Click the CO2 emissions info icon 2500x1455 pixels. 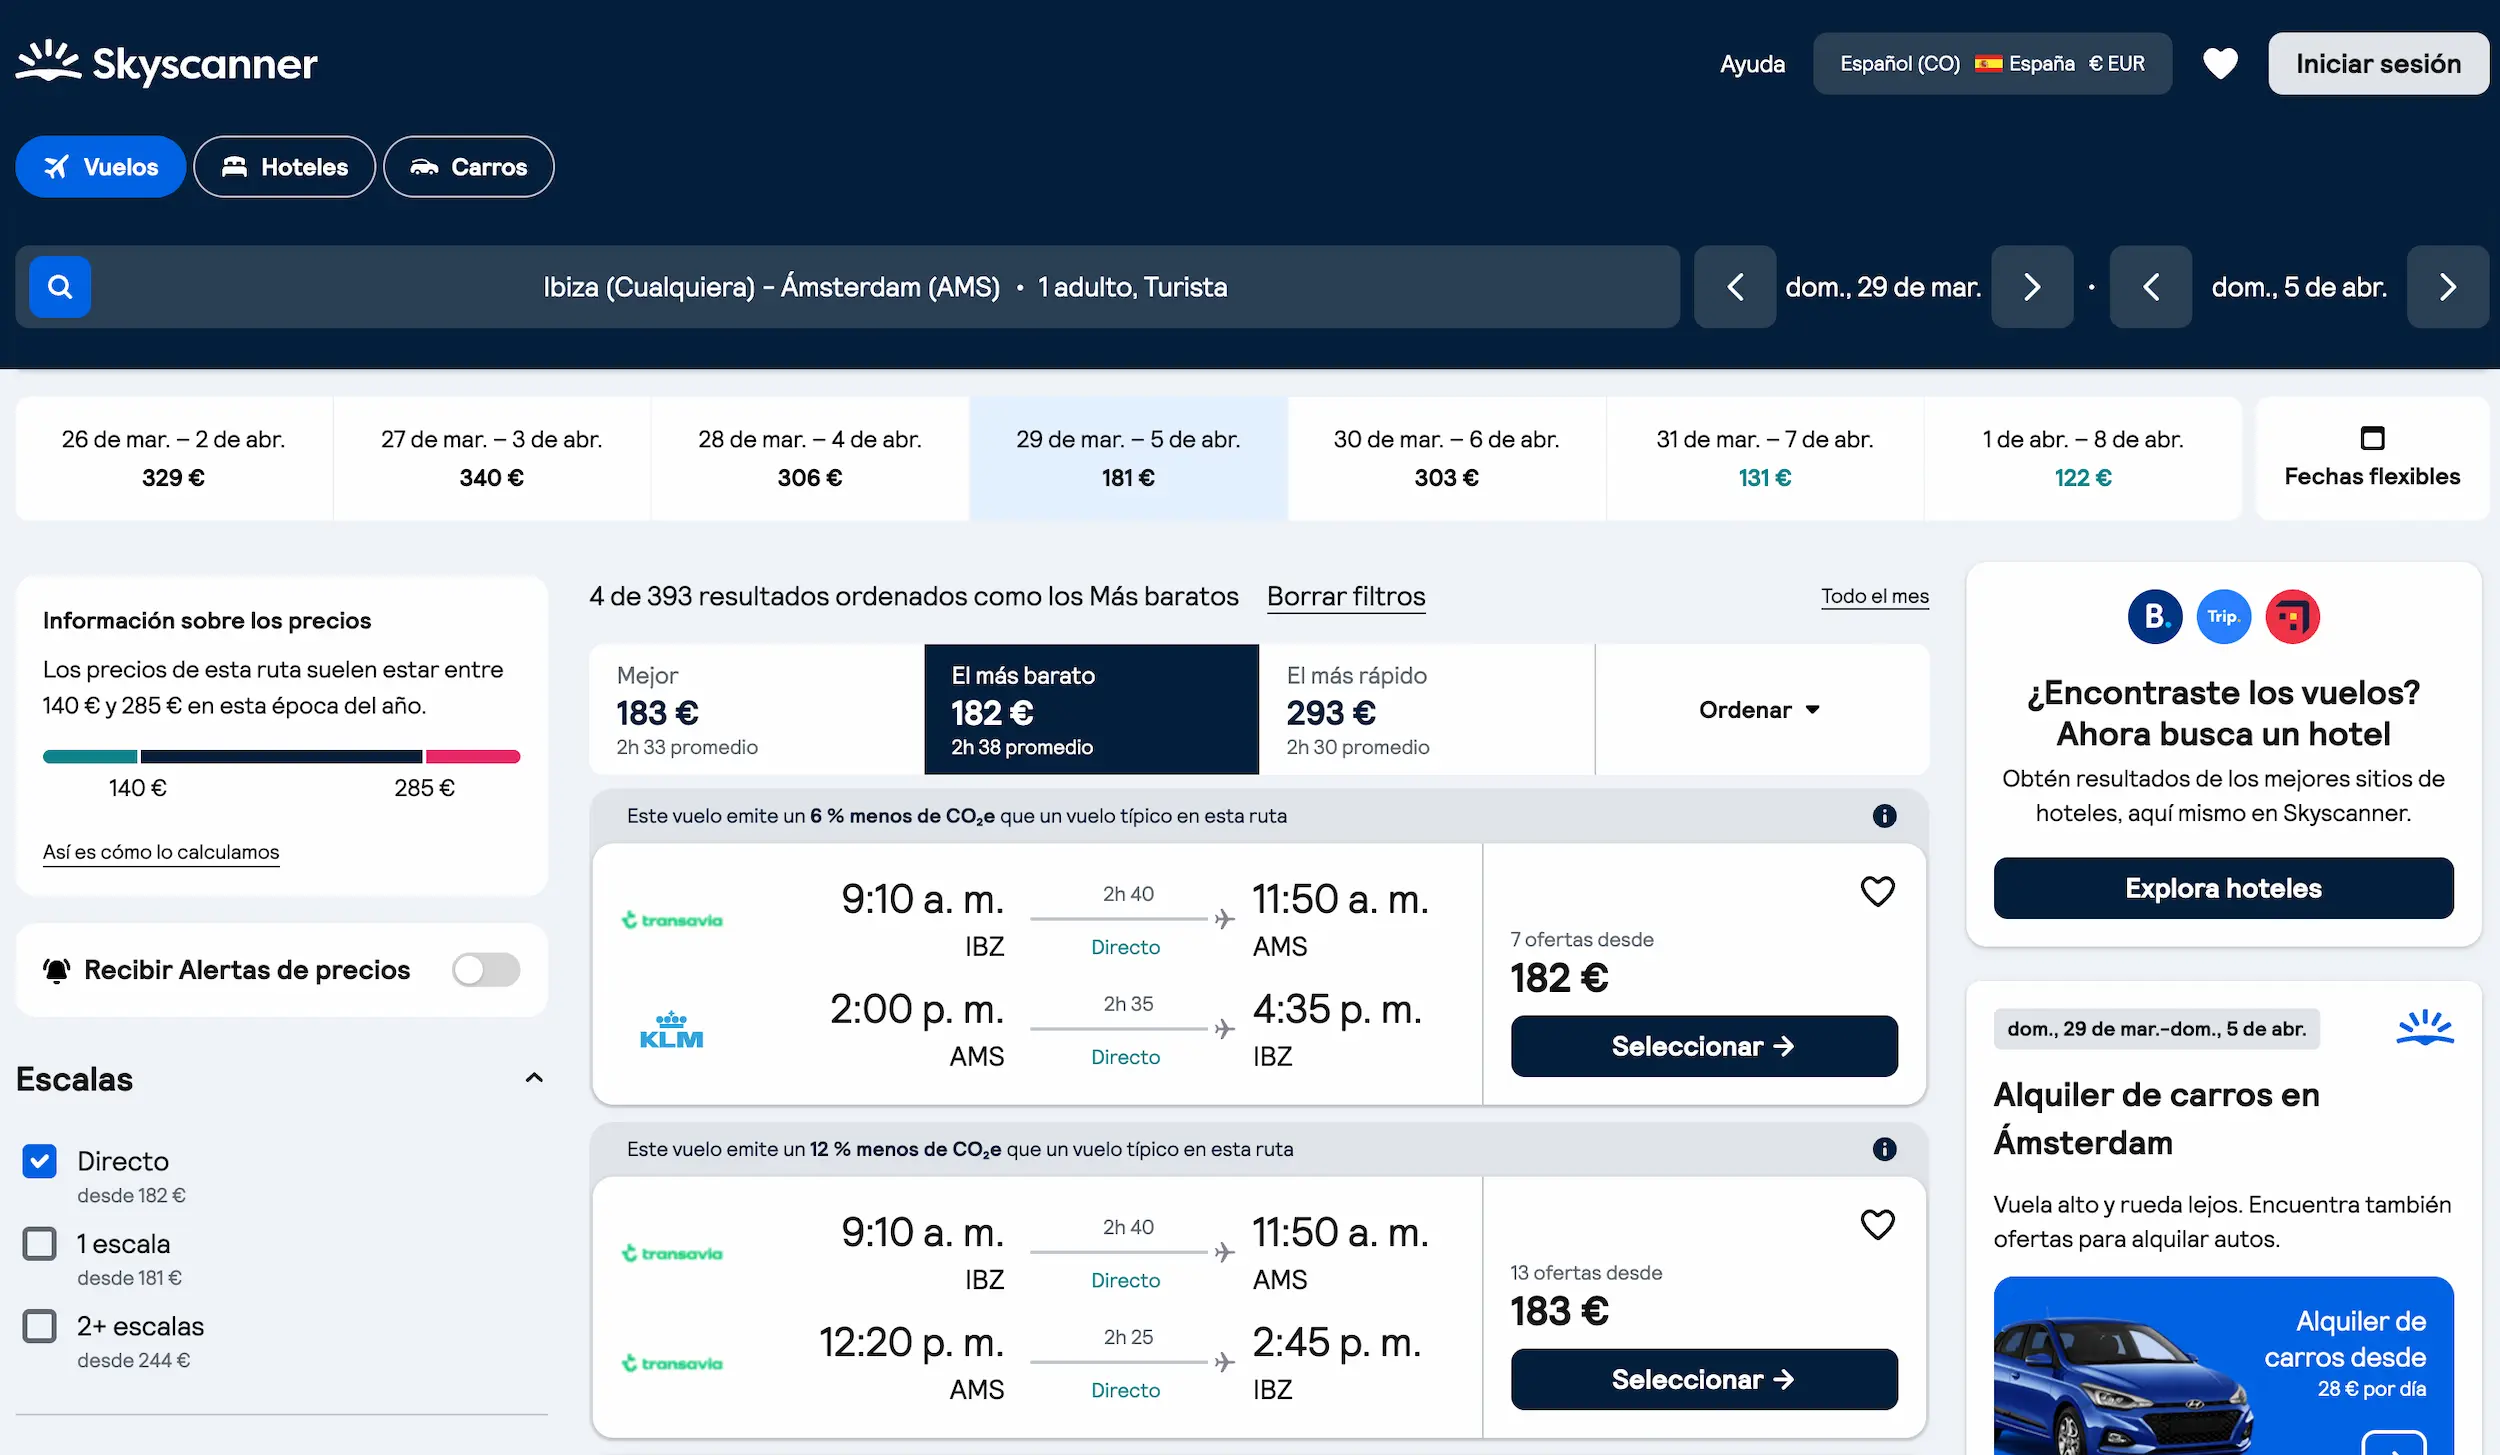[1885, 816]
